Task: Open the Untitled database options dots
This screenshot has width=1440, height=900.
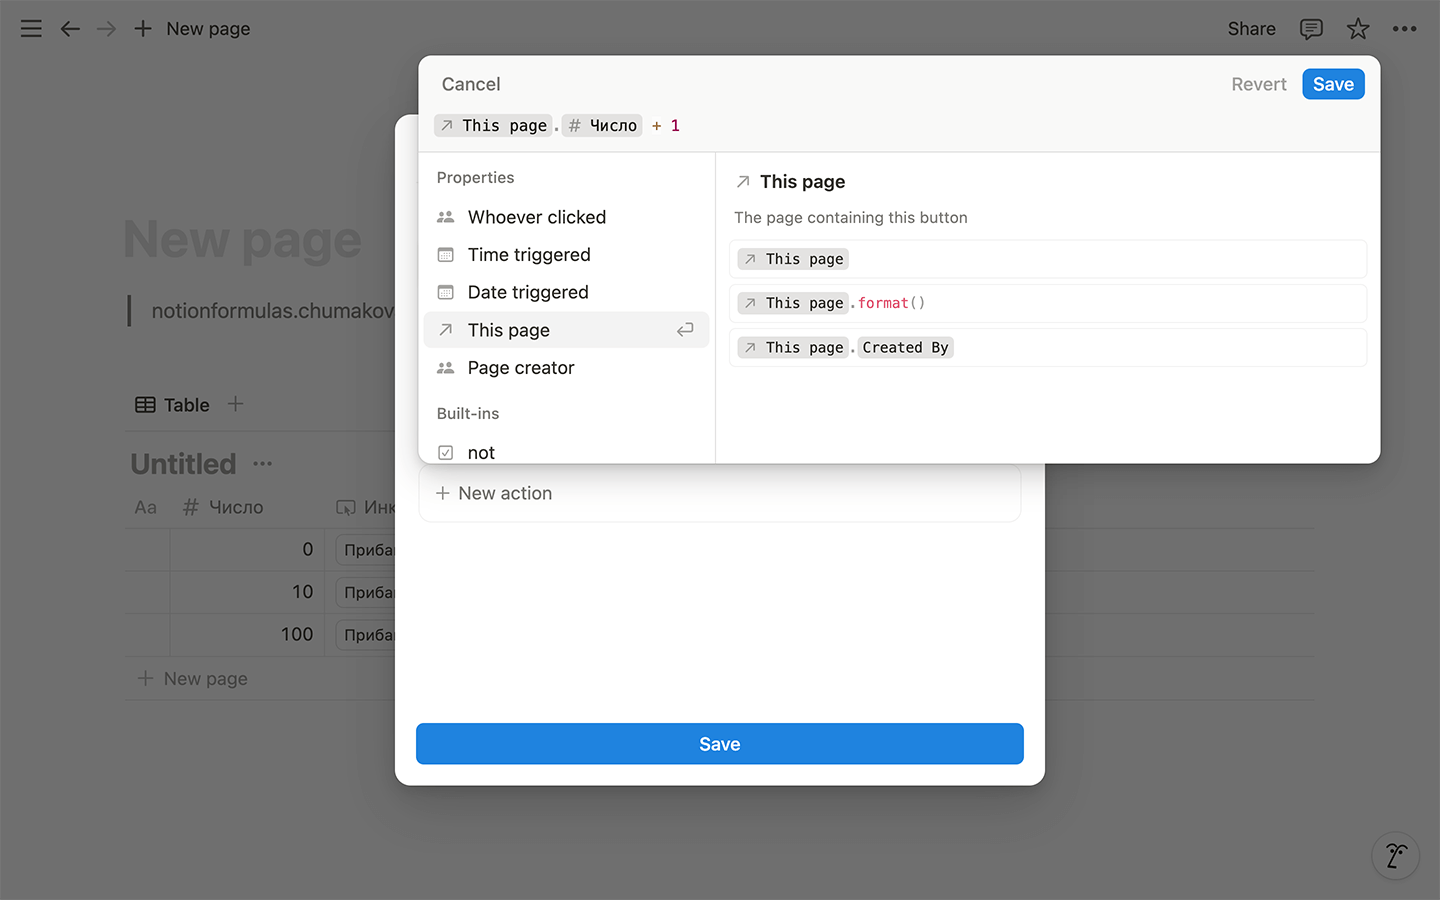Action: coord(263,464)
